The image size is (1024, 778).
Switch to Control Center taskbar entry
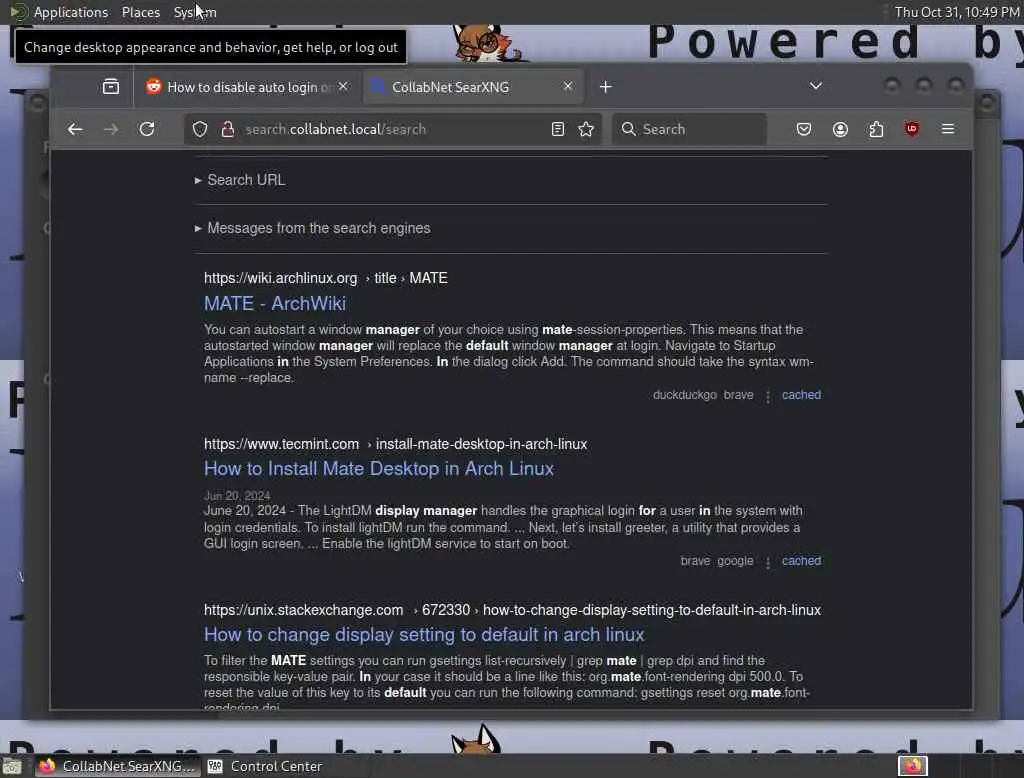coord(265,766)
